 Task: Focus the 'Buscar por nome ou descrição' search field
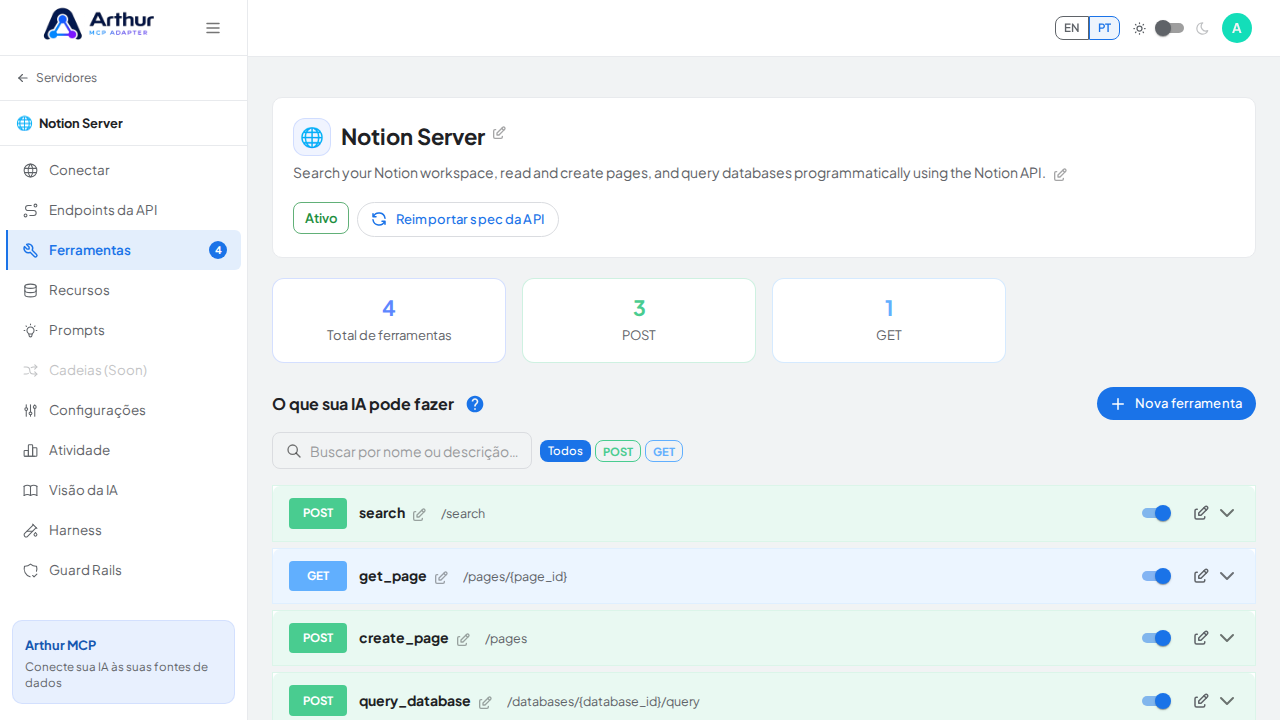coord(402,451)
